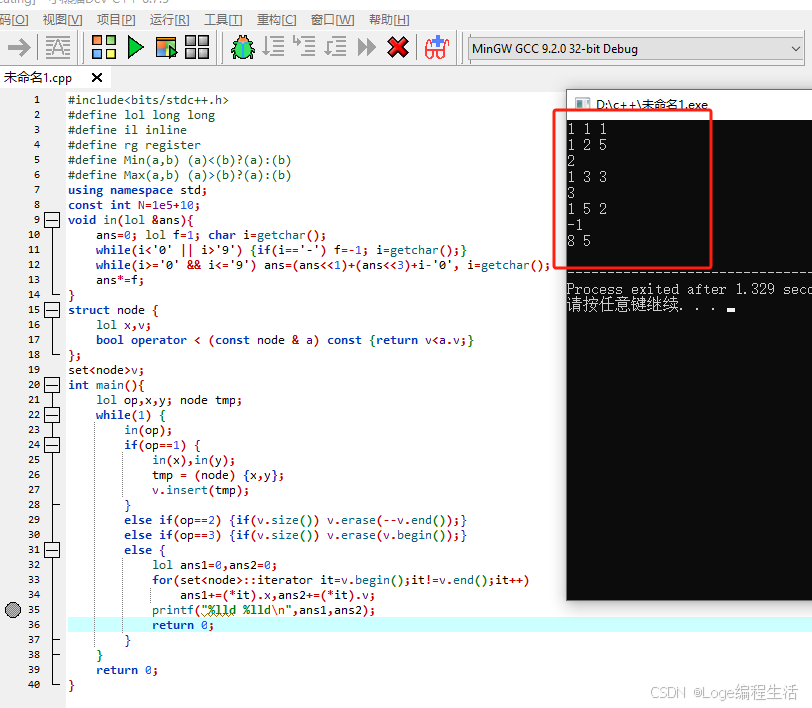Click the '#define lol long long' line
Viewport: 812px width, 708px height.
coord(141,115)
